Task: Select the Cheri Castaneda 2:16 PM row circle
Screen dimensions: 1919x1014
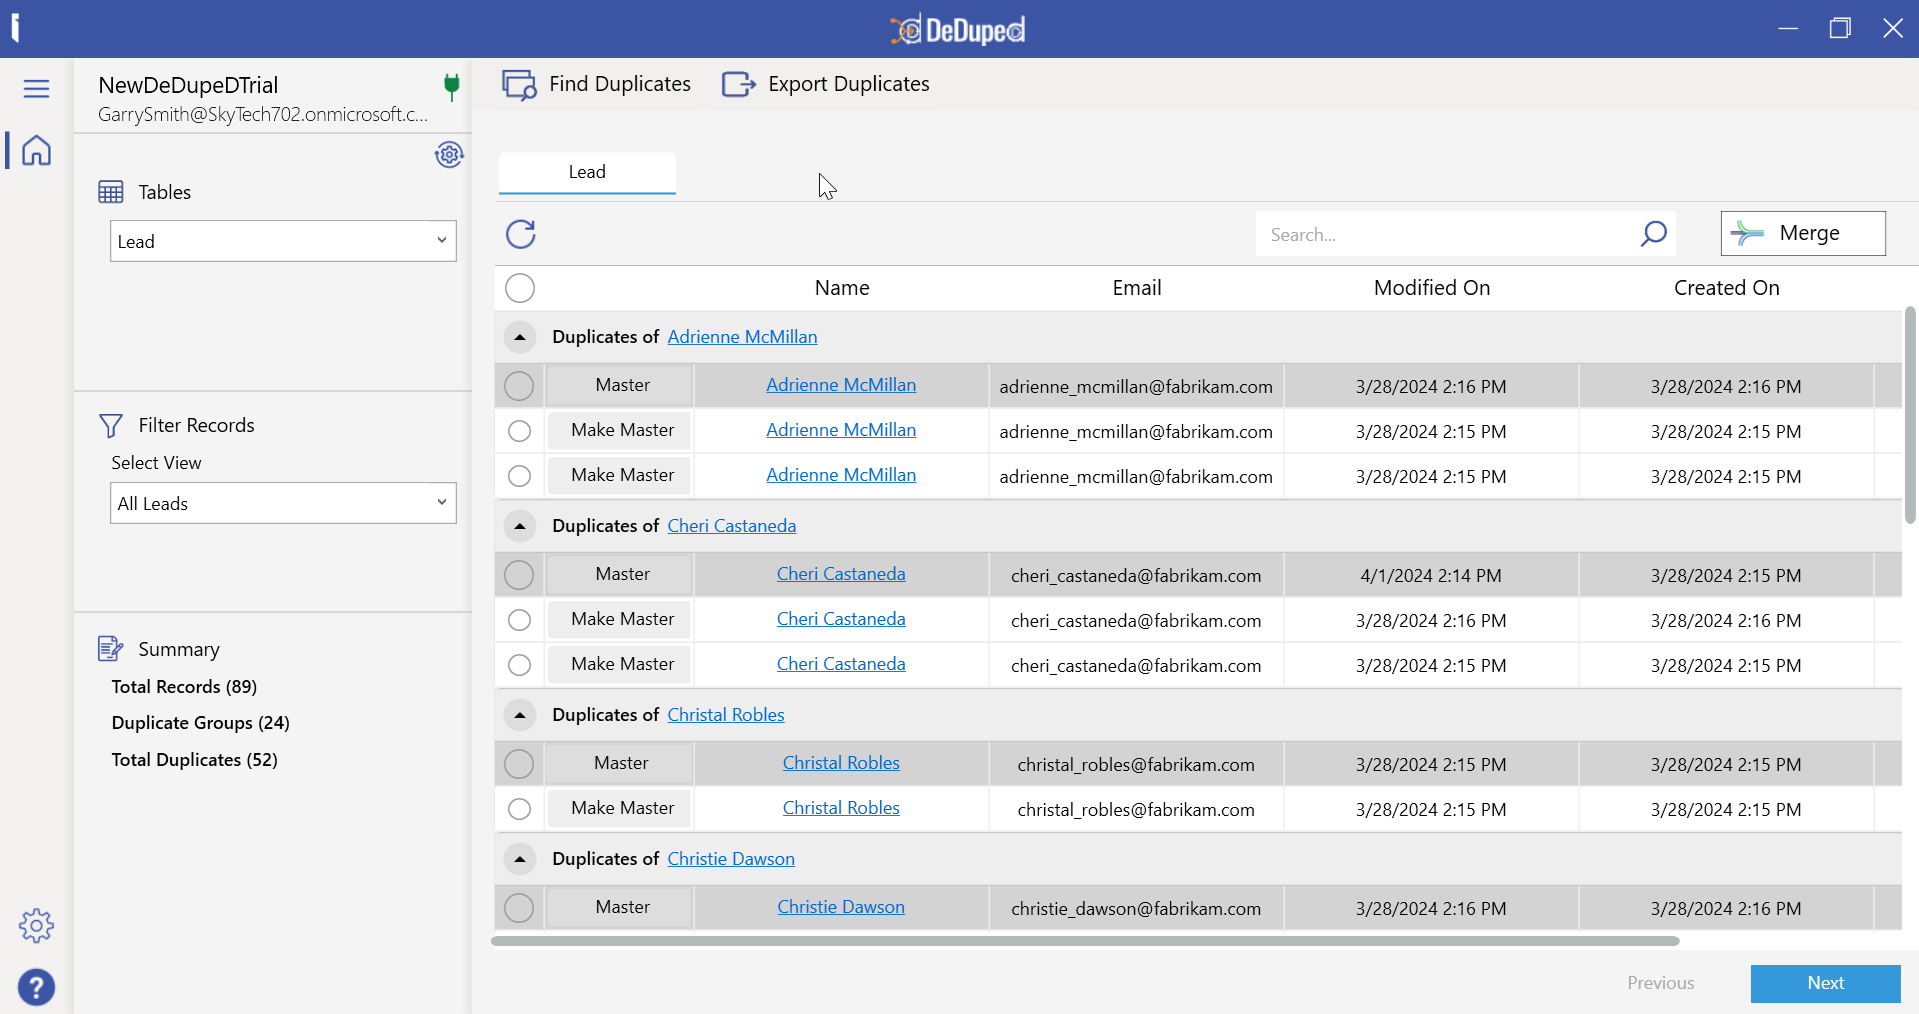Action: (519, 620)
